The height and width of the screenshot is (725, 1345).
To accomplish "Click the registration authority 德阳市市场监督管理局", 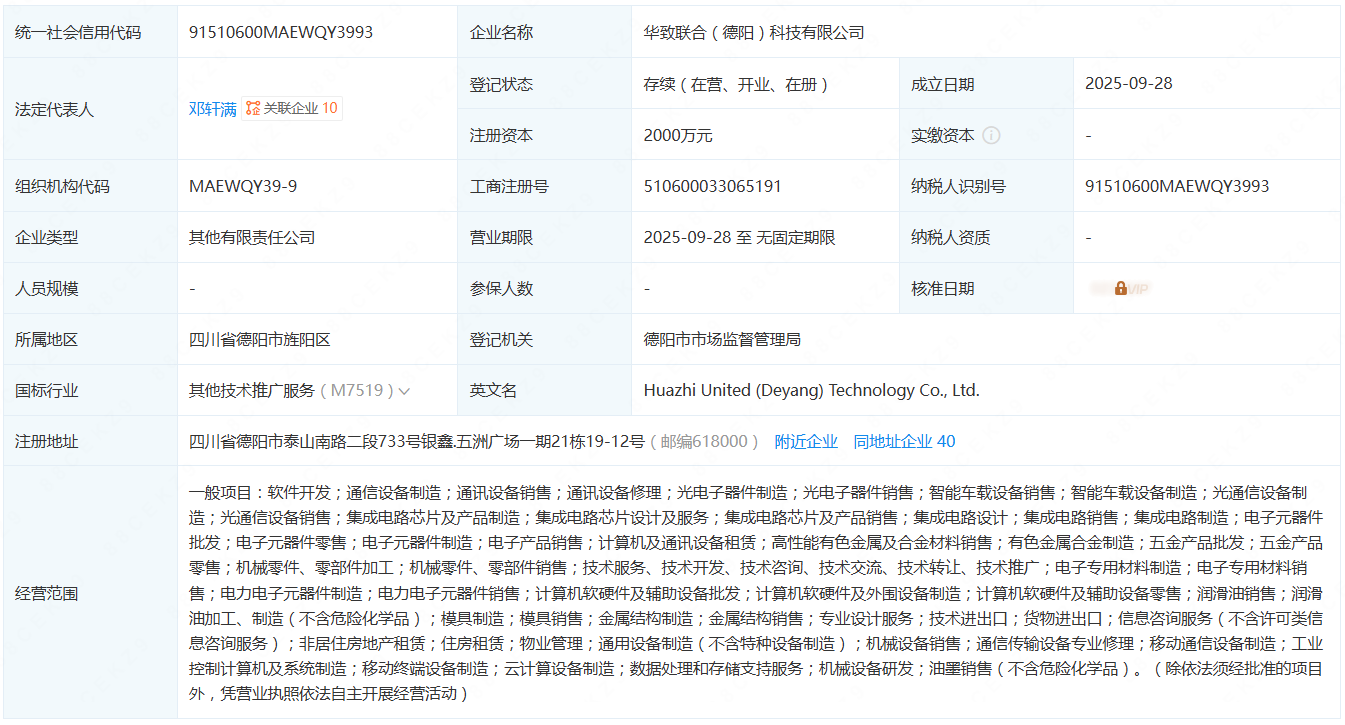I will (722, 339).
